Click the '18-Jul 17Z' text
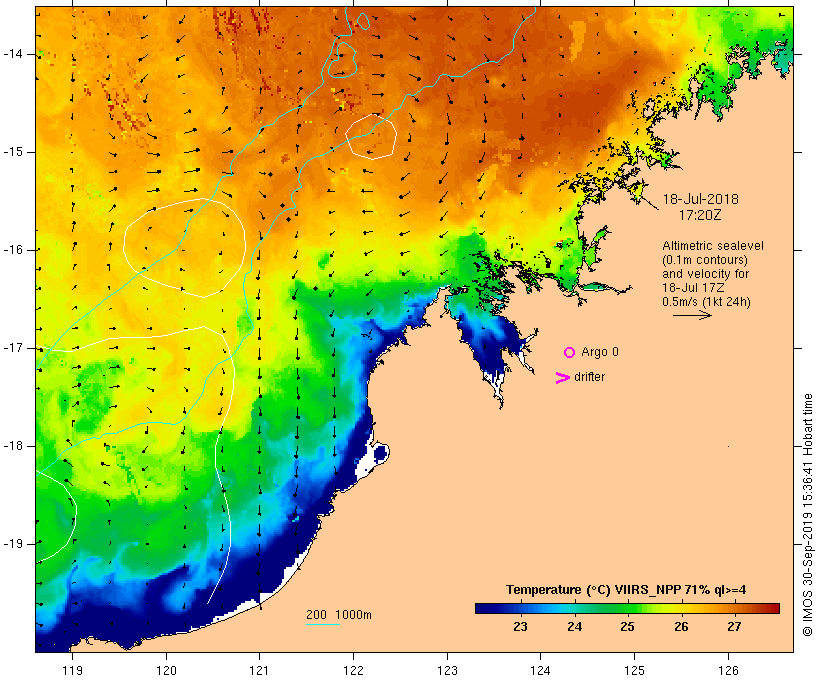This screenshot has height=680, width=820. [x=693, y=288]
